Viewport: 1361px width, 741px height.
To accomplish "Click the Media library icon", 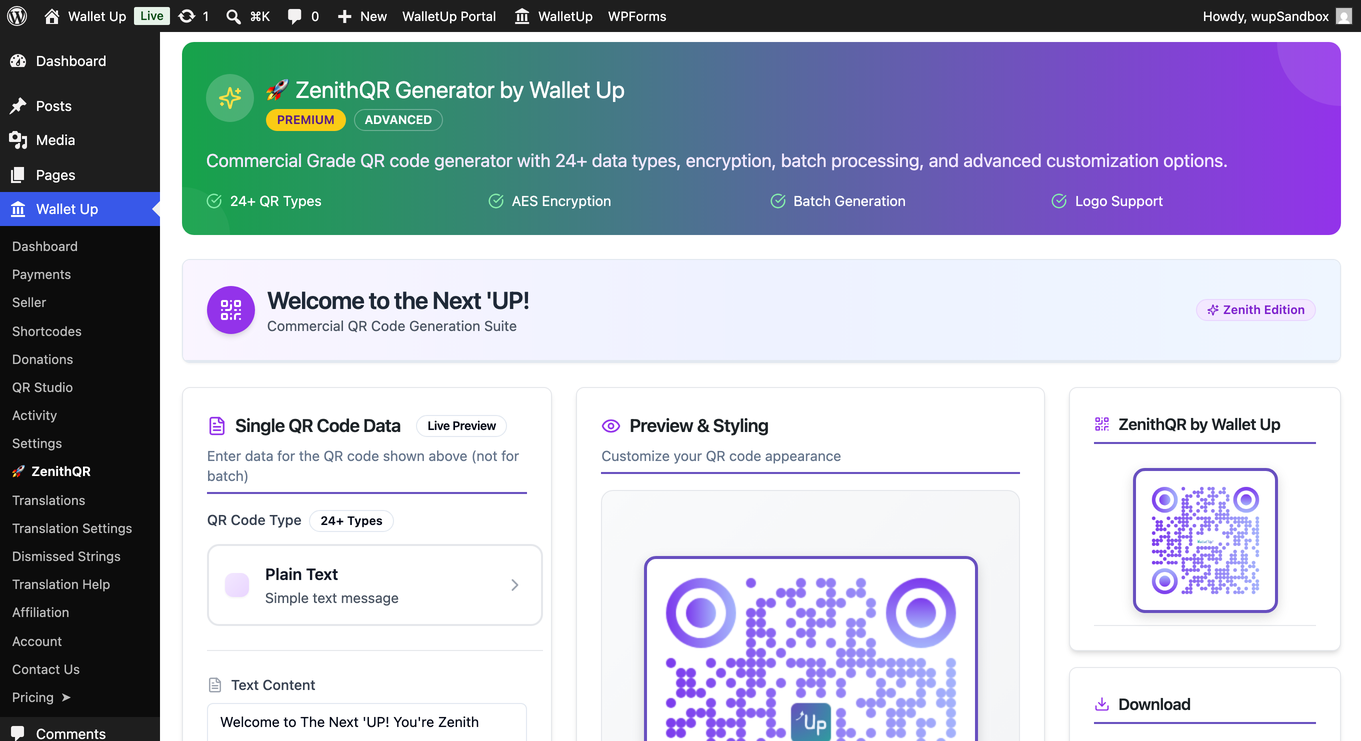I will (18, 140).
